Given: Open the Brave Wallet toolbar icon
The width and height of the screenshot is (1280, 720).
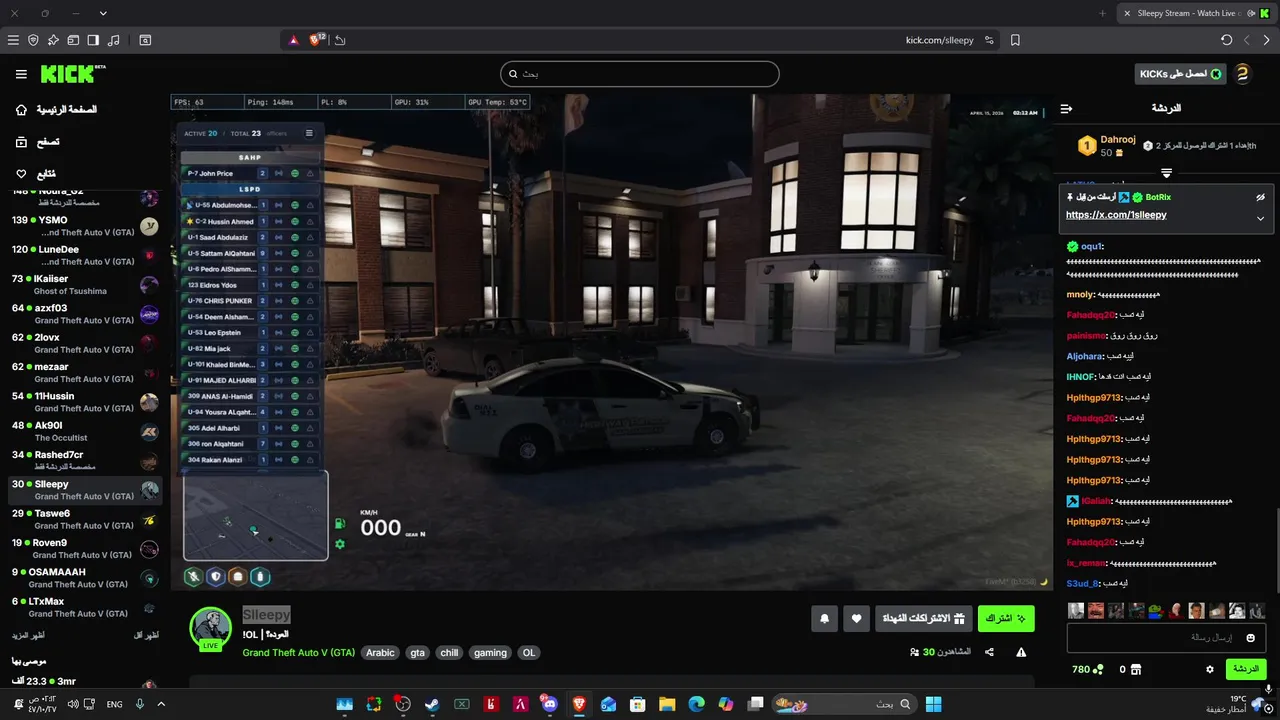Looking at the screenshot, I should tap(73, 40).
